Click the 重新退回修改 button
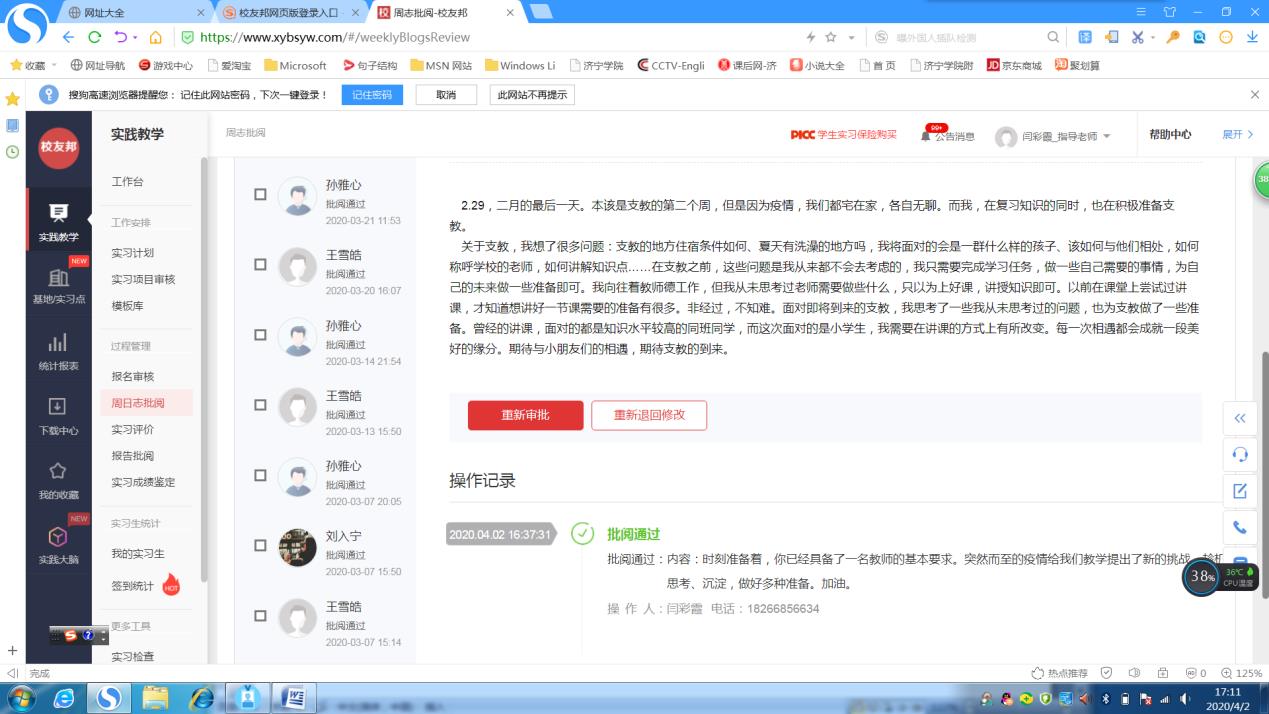Viewport: 1269px width, 714px height. tap(649, 415)
